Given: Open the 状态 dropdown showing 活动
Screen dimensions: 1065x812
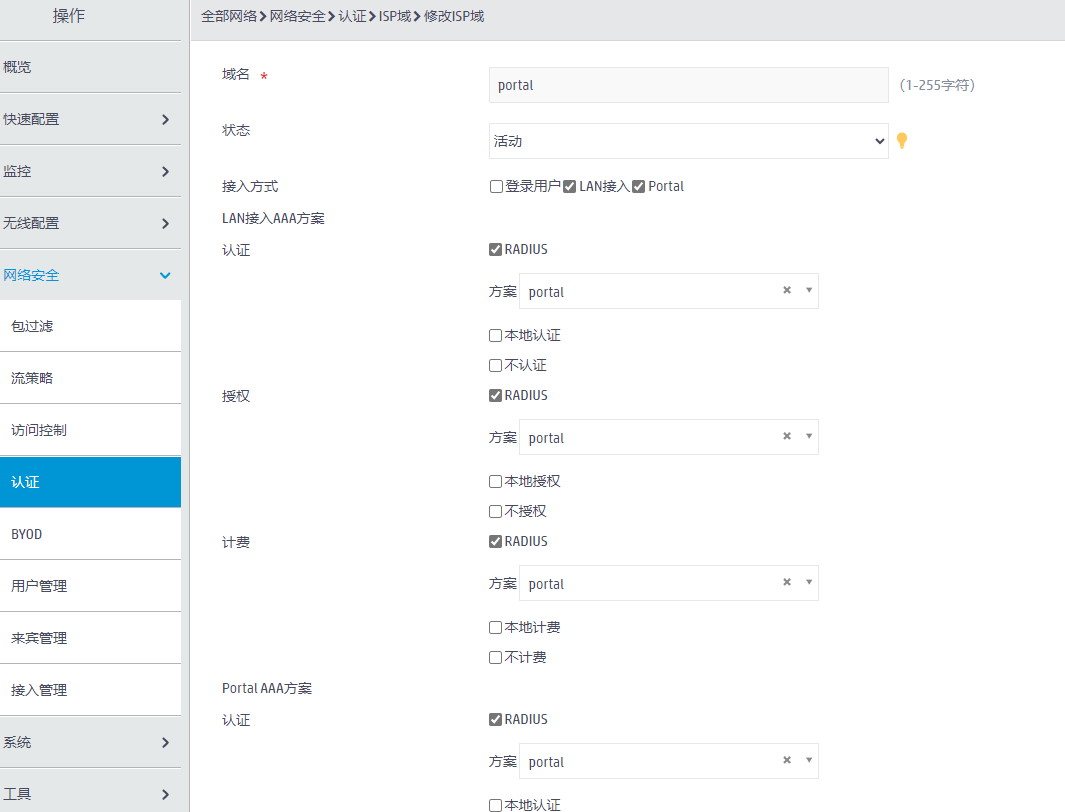Looking at the screenshot, I should [688, 141].
